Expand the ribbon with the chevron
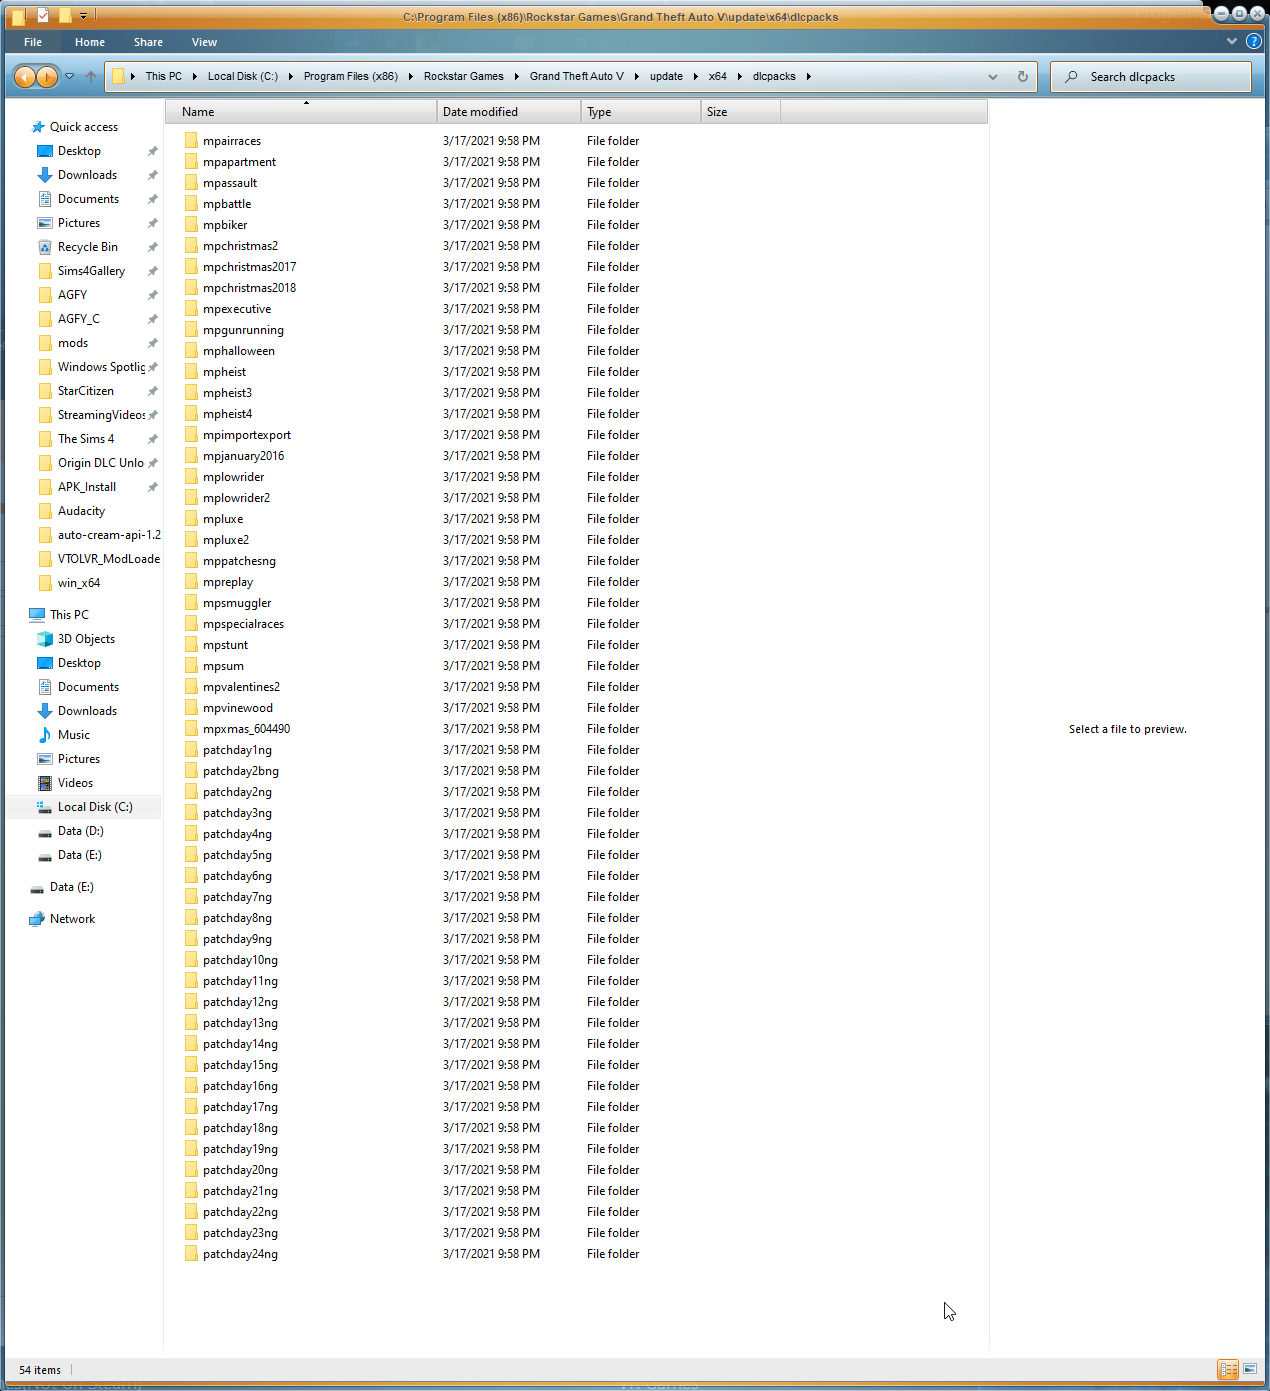Screen dimensions: 1270x1391 point(1232,42)
